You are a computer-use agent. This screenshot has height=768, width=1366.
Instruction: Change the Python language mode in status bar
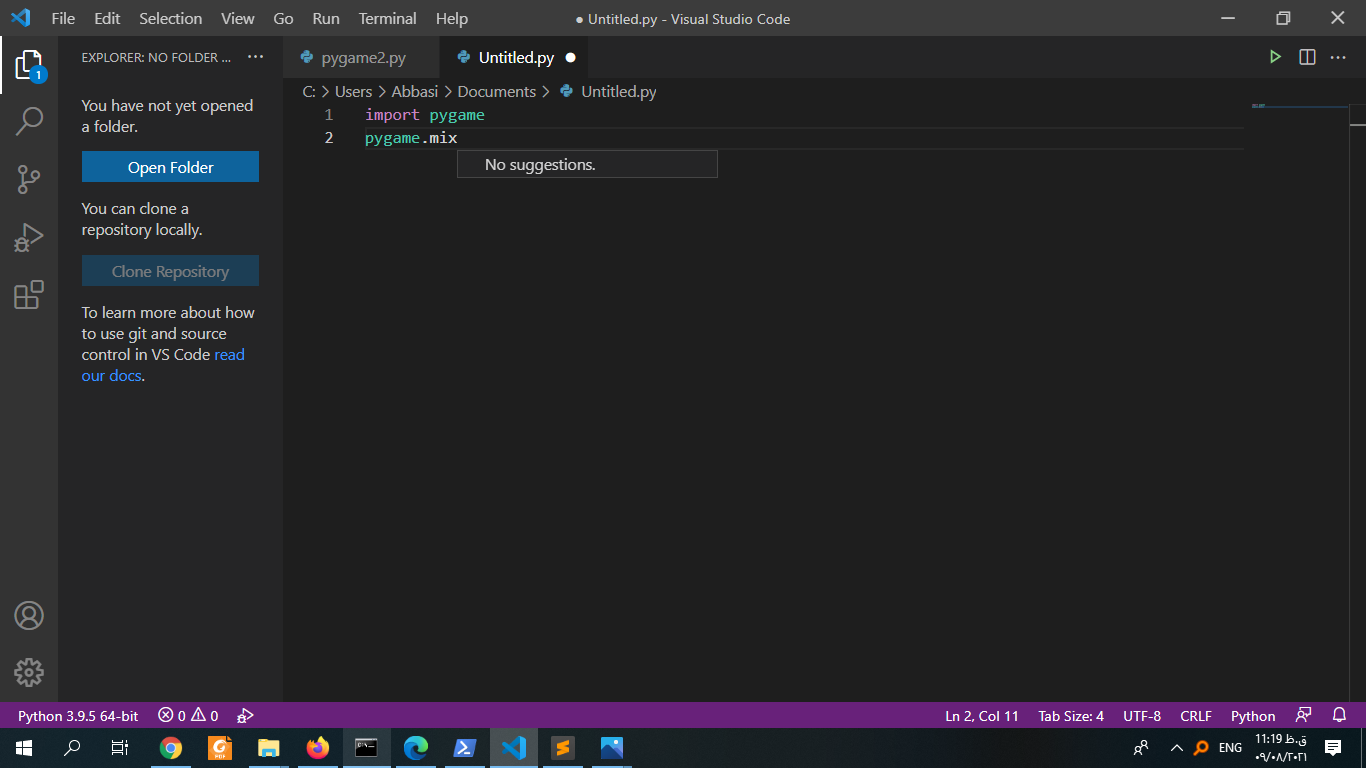(1253, 716)
